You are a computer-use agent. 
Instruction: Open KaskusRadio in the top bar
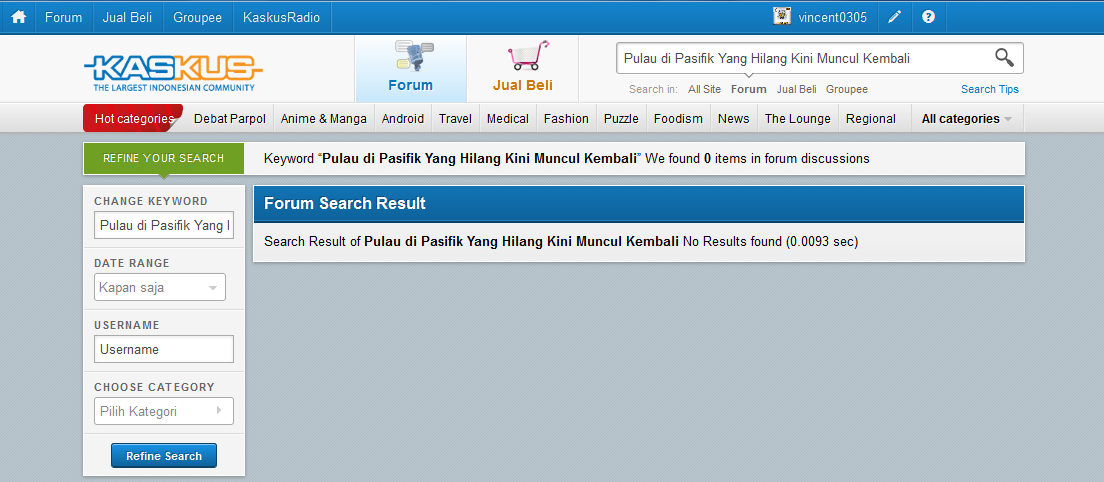(x=282, y=18)
